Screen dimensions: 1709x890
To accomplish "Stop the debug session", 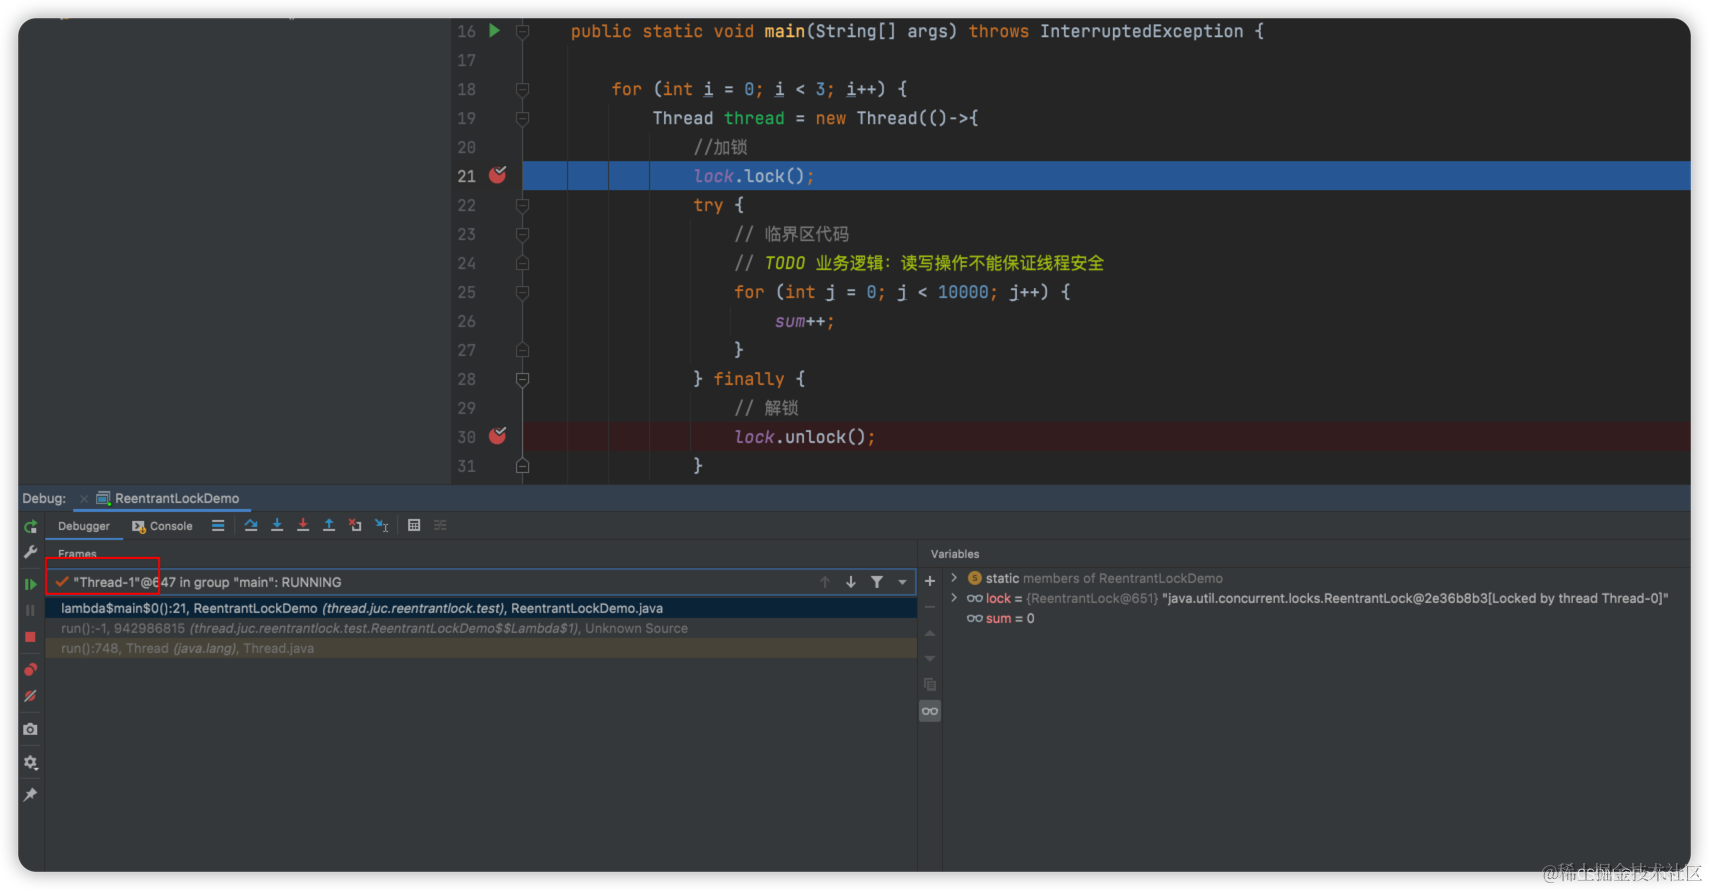I will point(30,637).
